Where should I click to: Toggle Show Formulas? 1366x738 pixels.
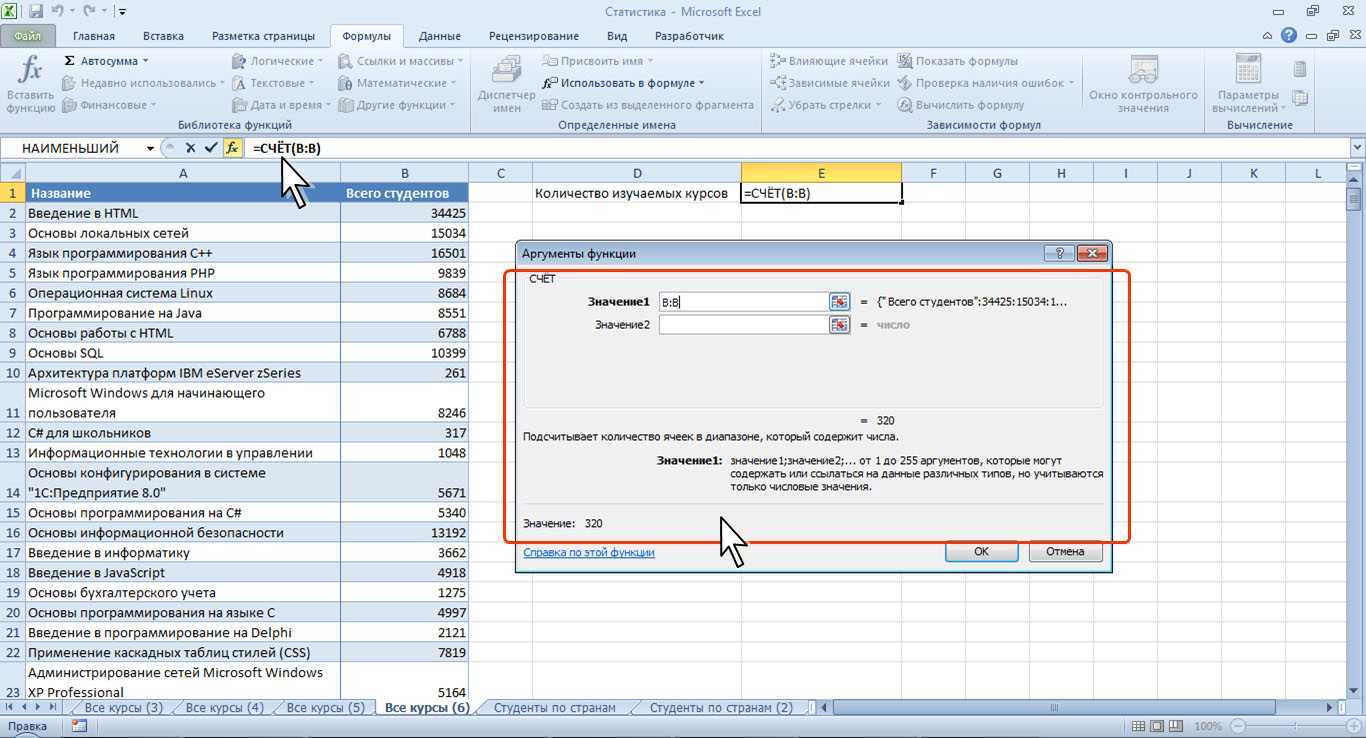[958, 61]
